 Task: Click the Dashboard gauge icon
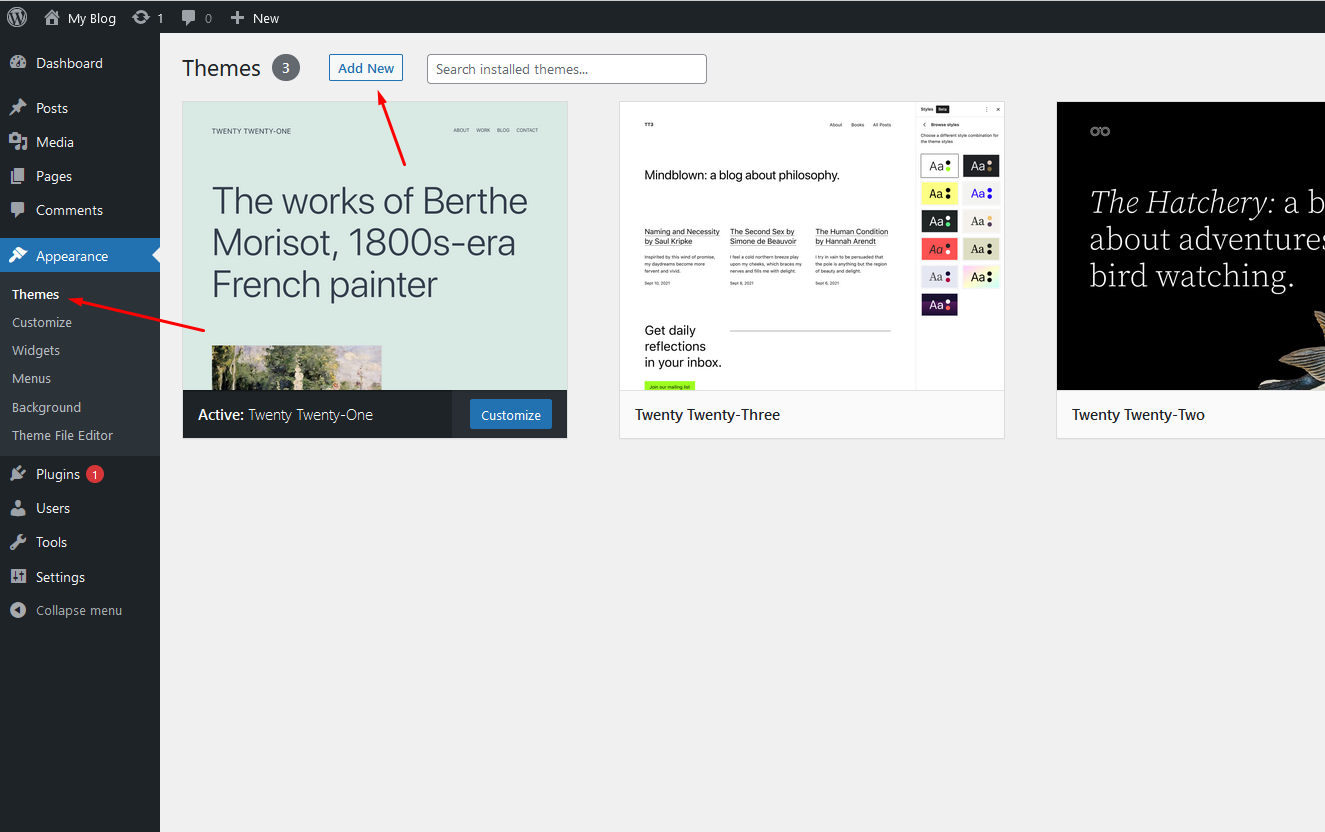tap(18, 63)
